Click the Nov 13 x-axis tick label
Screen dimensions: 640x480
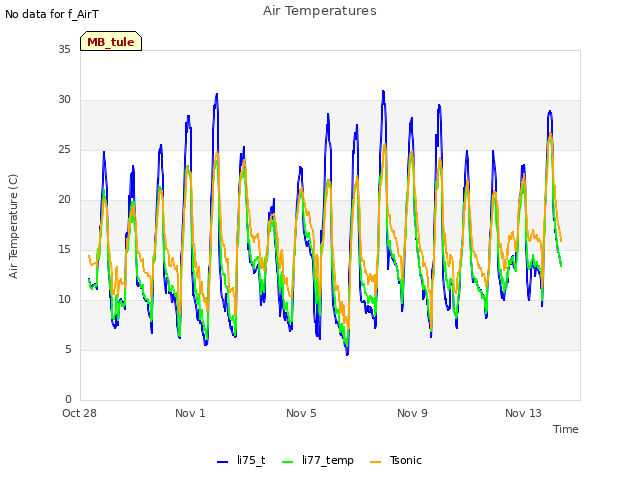[523, 413]
